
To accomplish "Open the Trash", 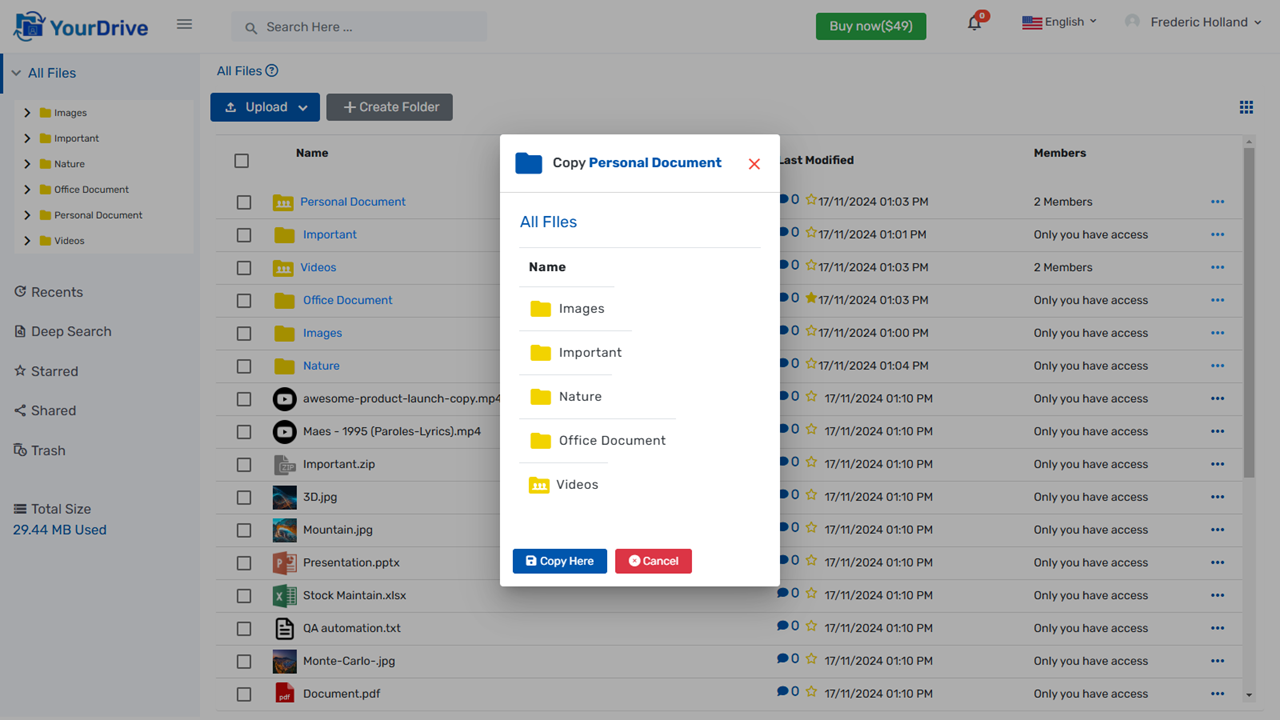I will (48, 450).
